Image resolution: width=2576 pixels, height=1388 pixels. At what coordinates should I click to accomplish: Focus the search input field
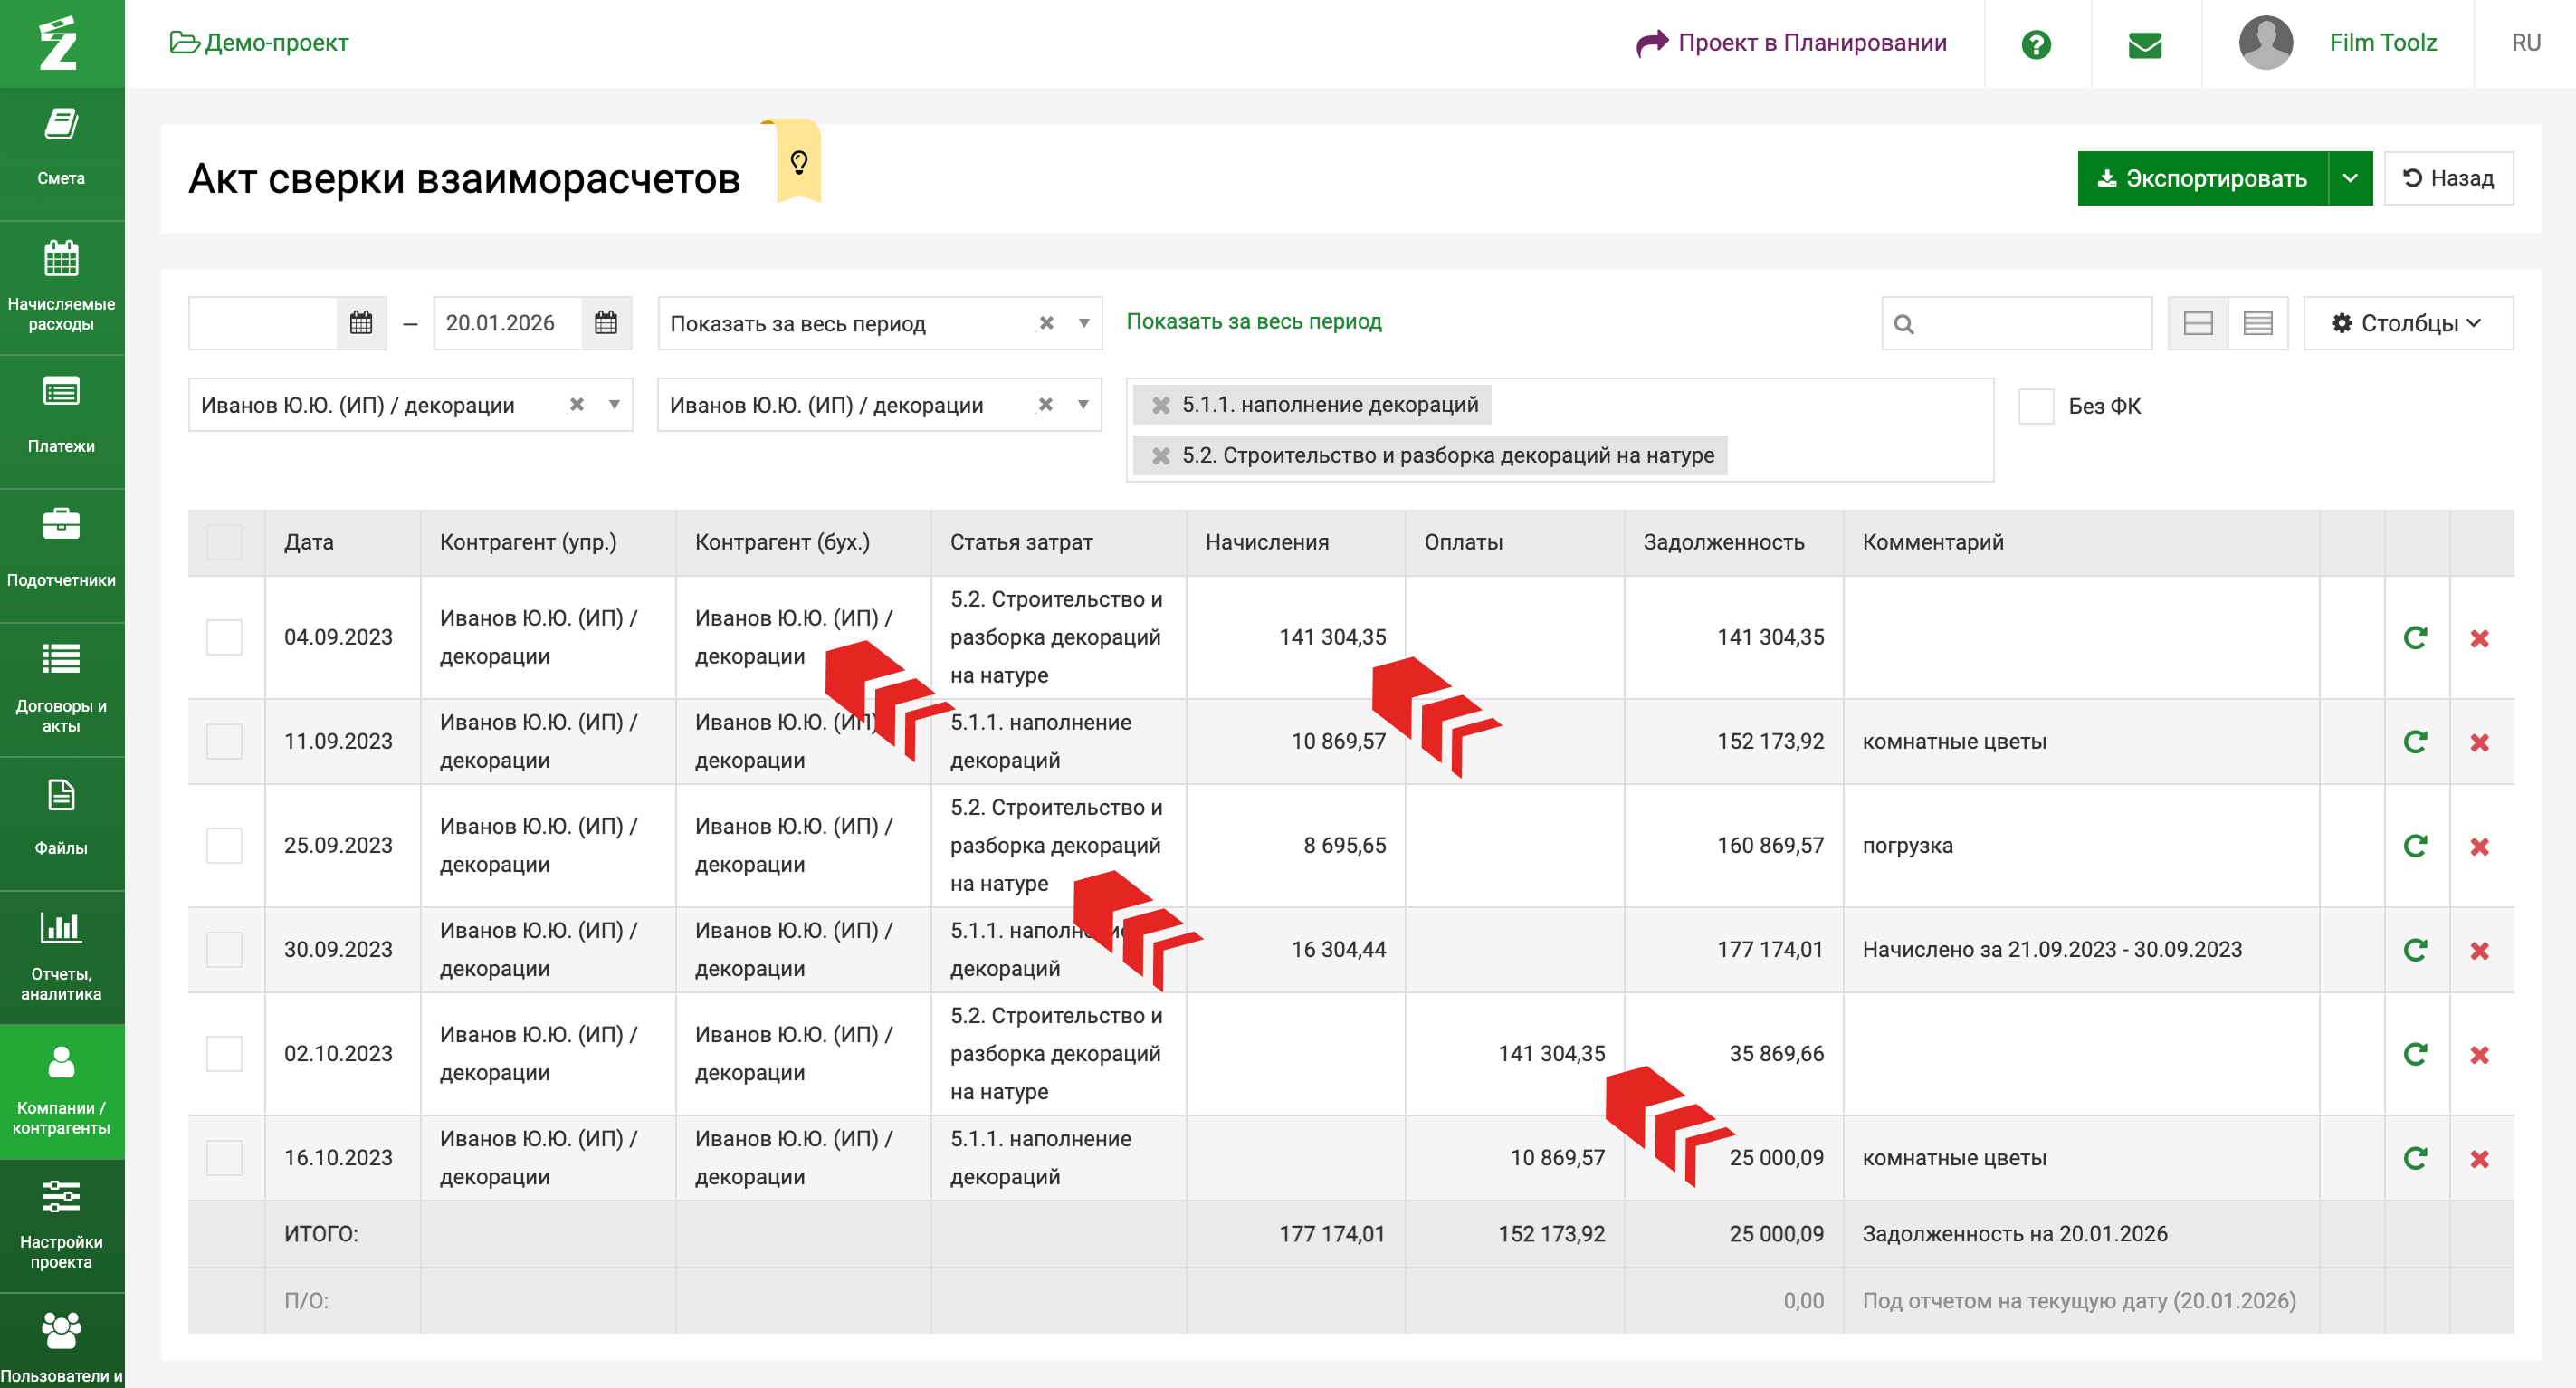tap(2030, 324)
